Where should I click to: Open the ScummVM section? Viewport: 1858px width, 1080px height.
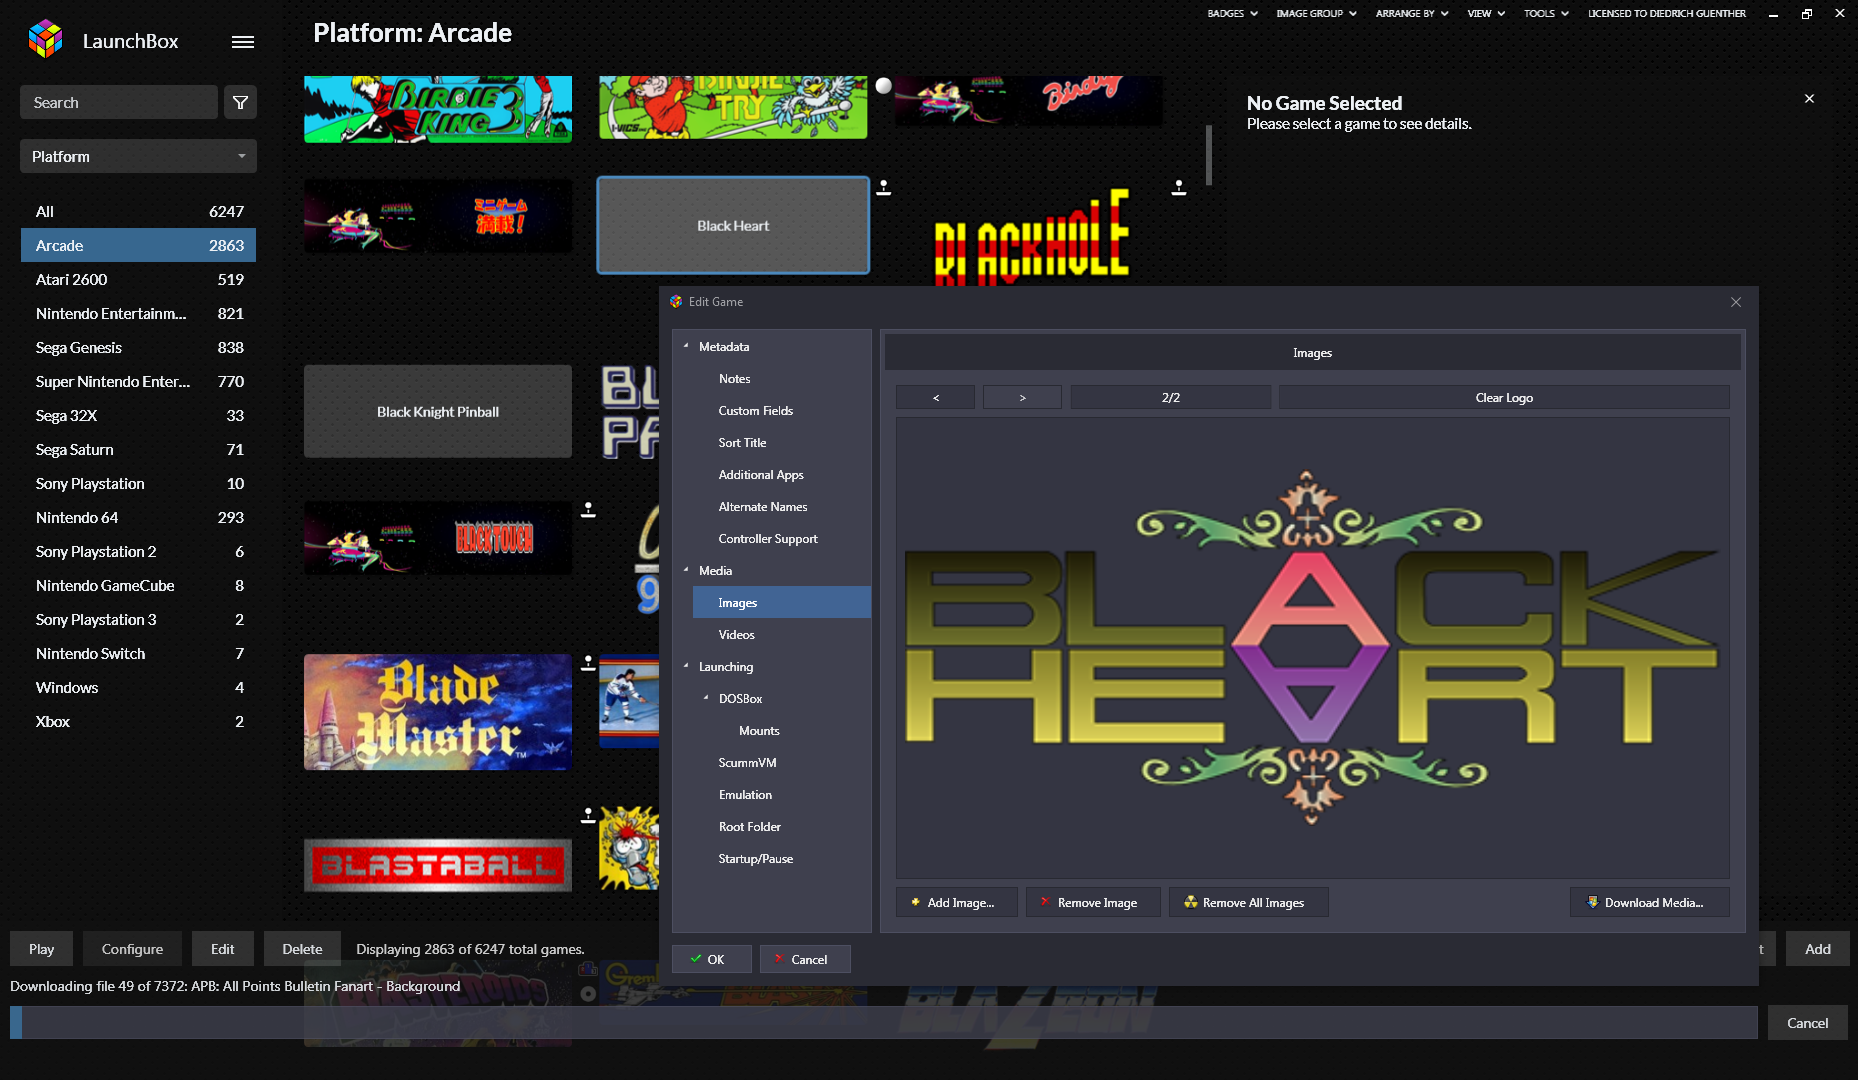(747, 762)
